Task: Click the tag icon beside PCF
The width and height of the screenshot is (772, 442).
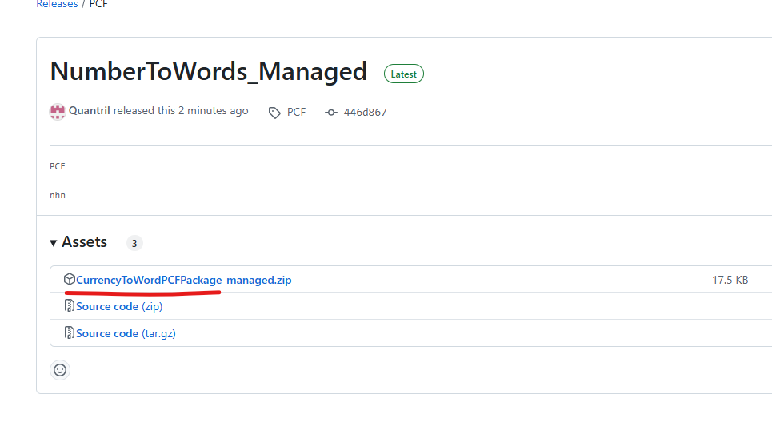Action: pos(274,112)
